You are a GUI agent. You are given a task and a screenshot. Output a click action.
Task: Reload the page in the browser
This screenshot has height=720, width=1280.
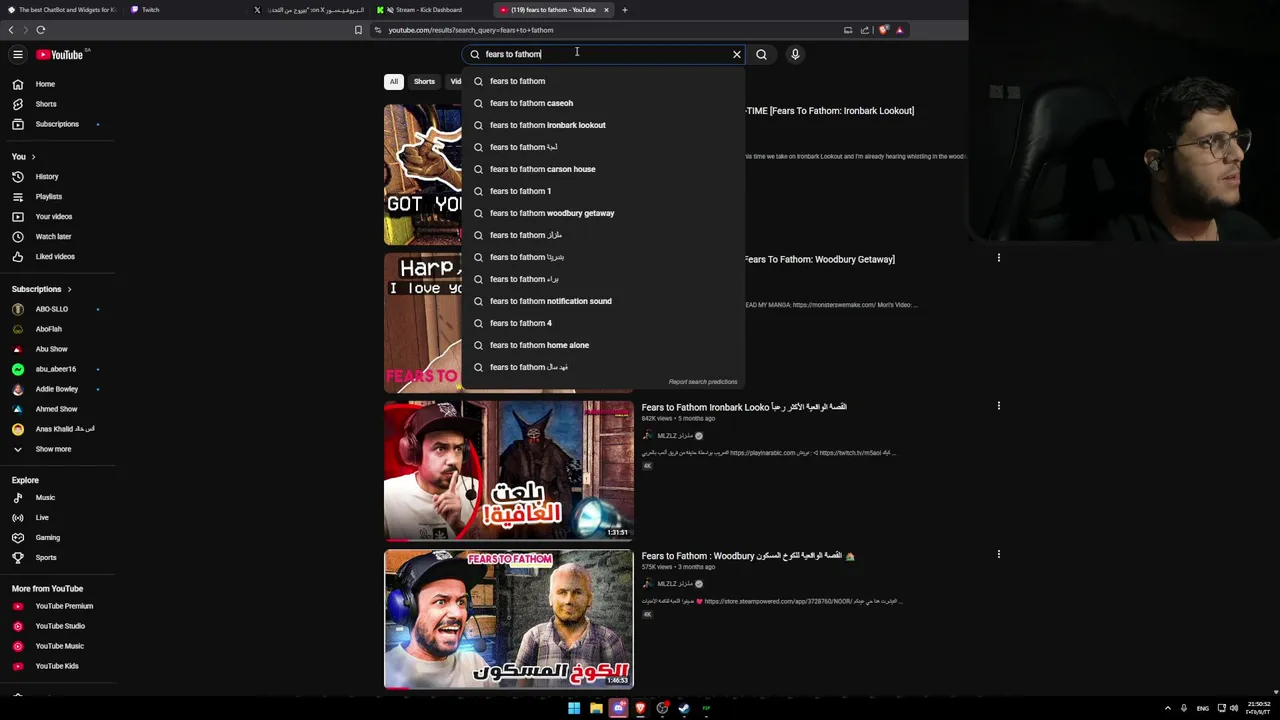click(x=41, y=30)
